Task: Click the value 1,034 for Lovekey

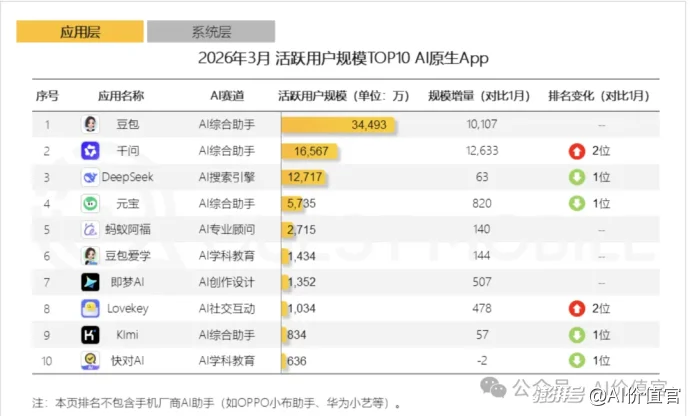Action: coord(301,309)
